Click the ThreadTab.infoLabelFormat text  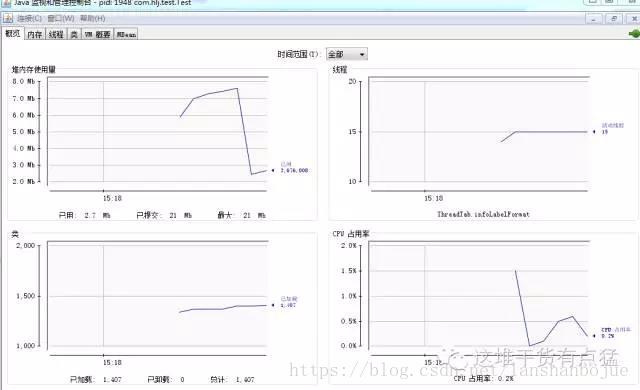(x=483, y=214)
